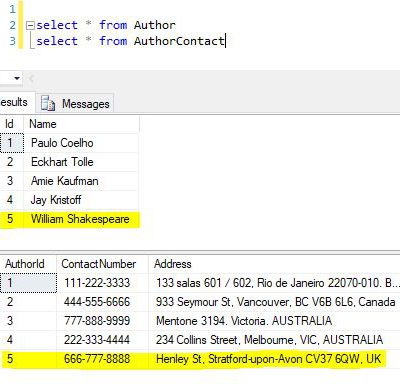Click line number 2 in the editor gutter
This screenshot has height=387, width=400.
[x=12, y=25]
